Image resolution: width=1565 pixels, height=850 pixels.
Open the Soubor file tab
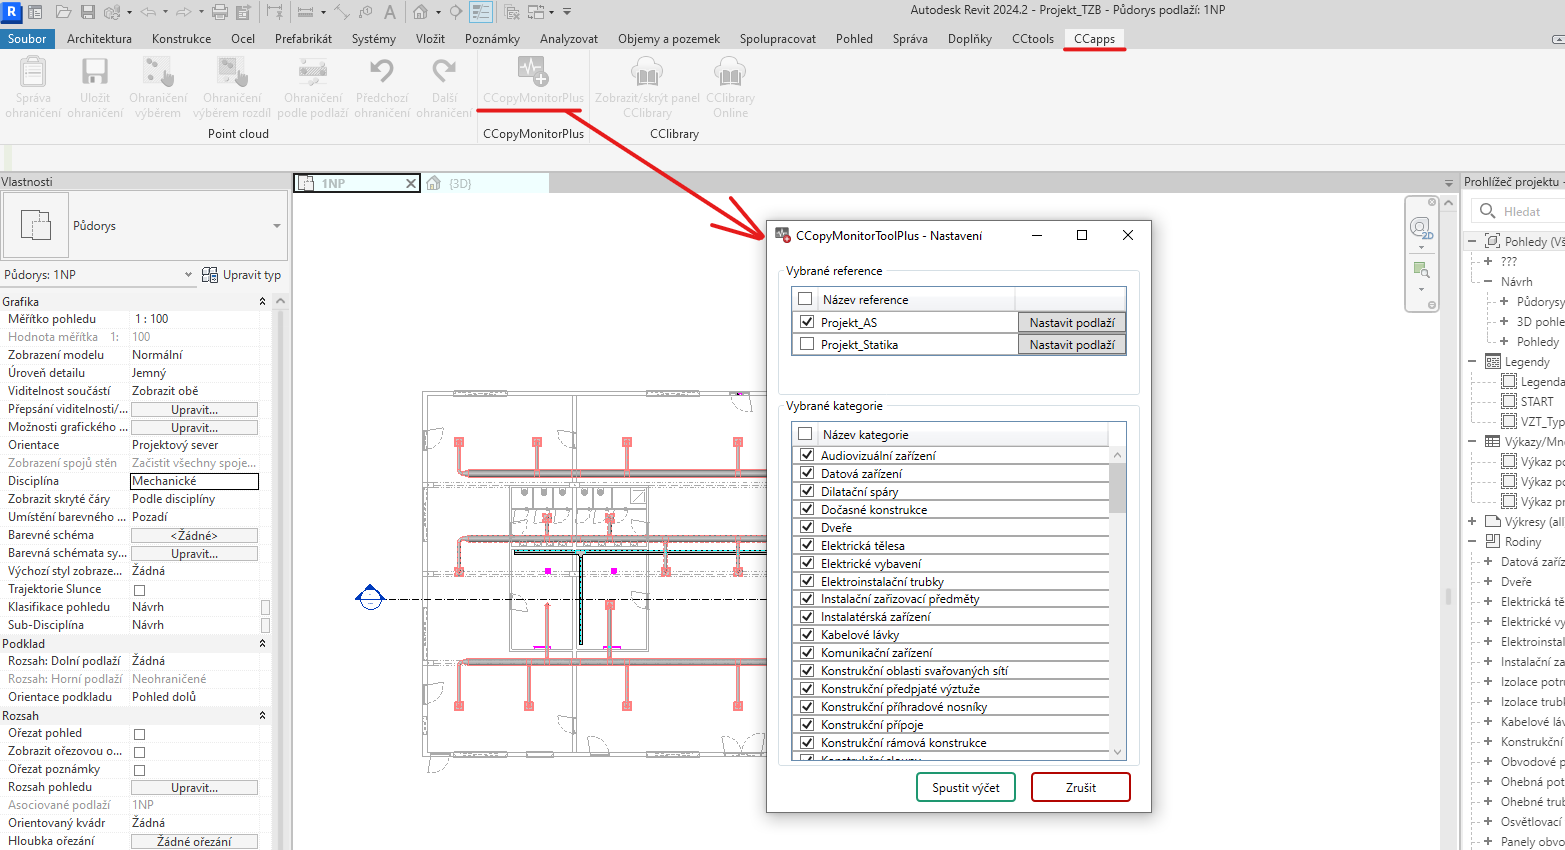coord(27,39)
